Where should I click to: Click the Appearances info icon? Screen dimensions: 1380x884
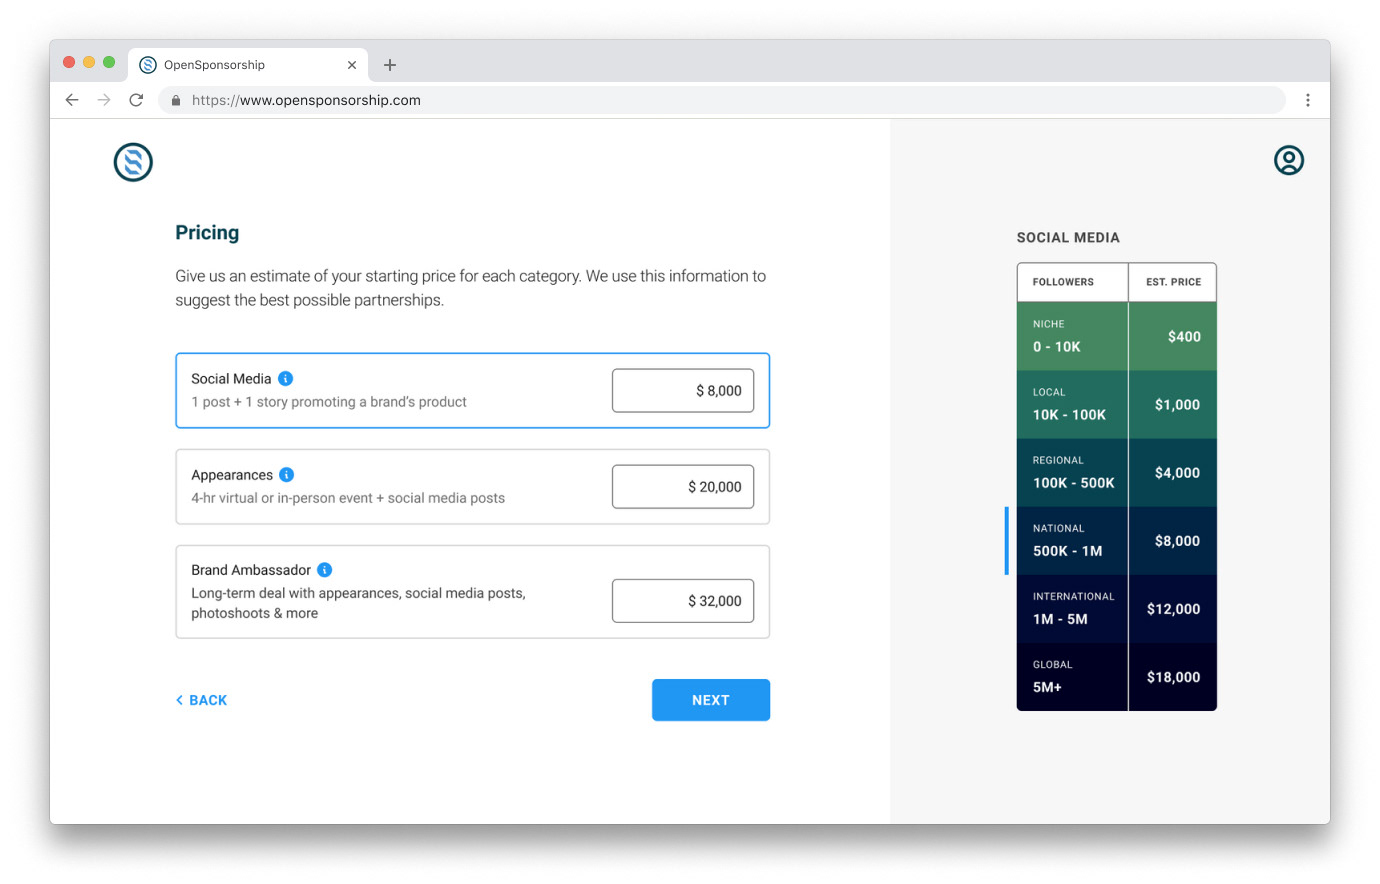point(286,475)
